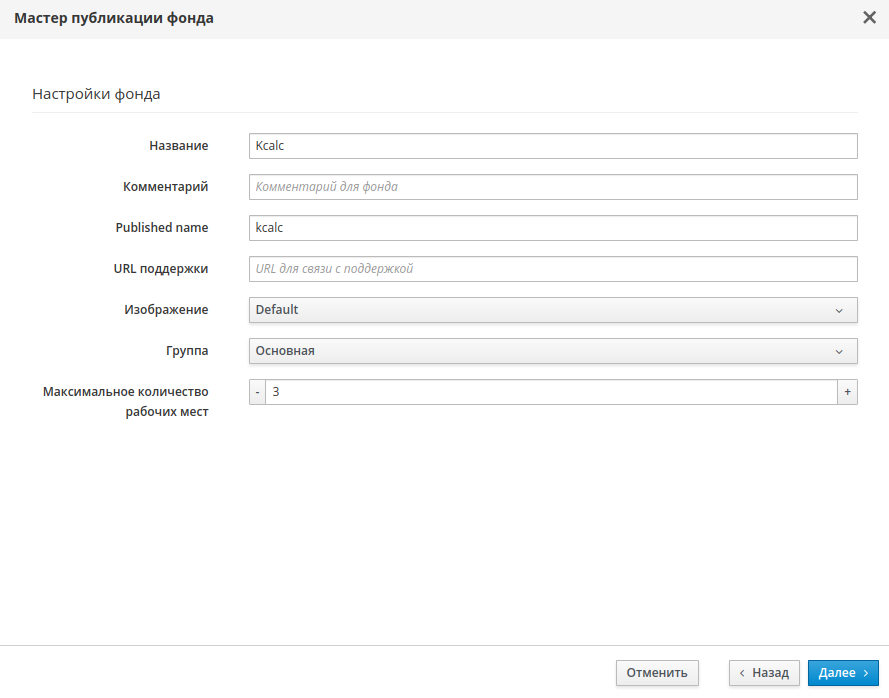
Task: Proceed with the Далее button
Action: pos(843,673)
